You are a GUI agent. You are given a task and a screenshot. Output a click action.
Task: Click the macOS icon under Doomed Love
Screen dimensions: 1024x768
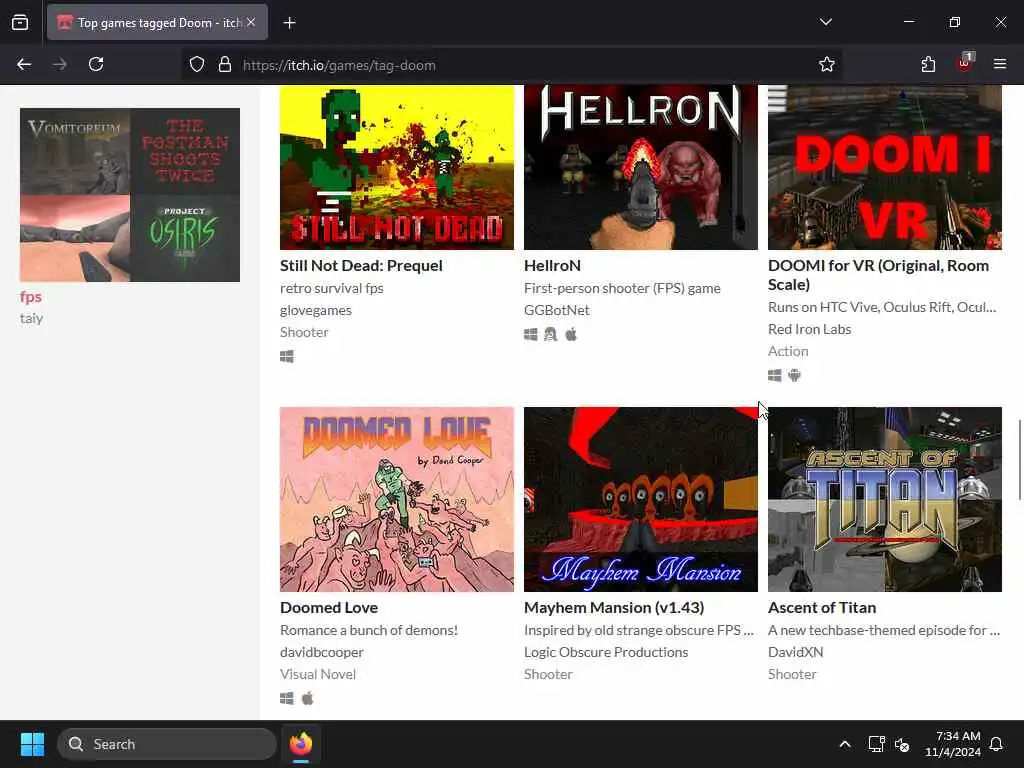point(308,698)
